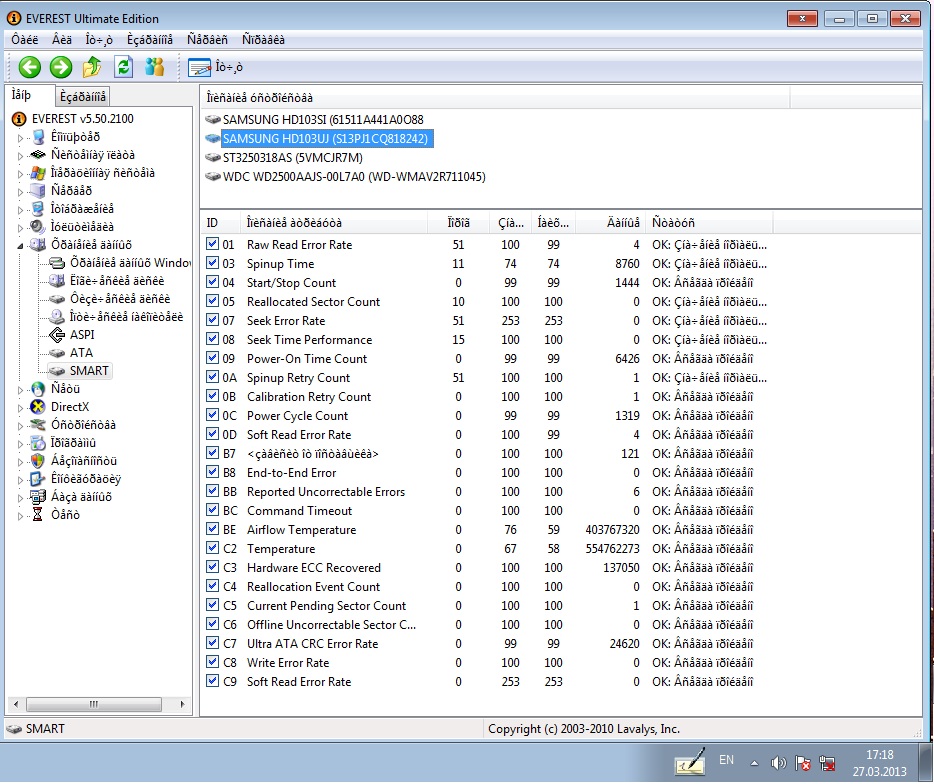Screen dimensions: 934x784
Task: Open the last menu bar item
Action: (263, 40)
